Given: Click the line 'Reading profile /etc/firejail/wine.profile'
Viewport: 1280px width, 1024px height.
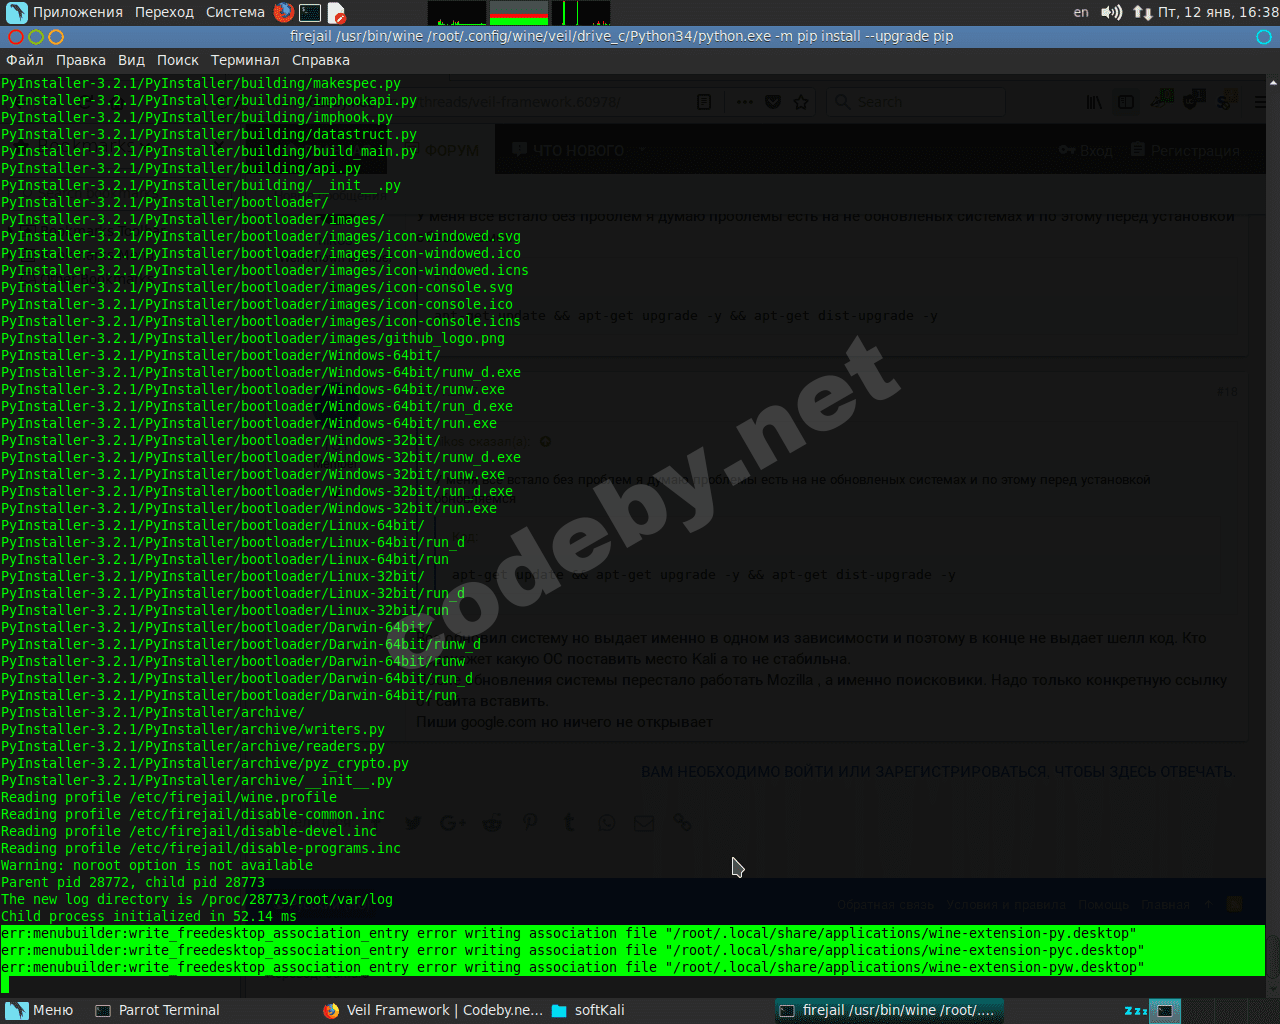Looking at the screenshot, I should [x=169, y=798].
